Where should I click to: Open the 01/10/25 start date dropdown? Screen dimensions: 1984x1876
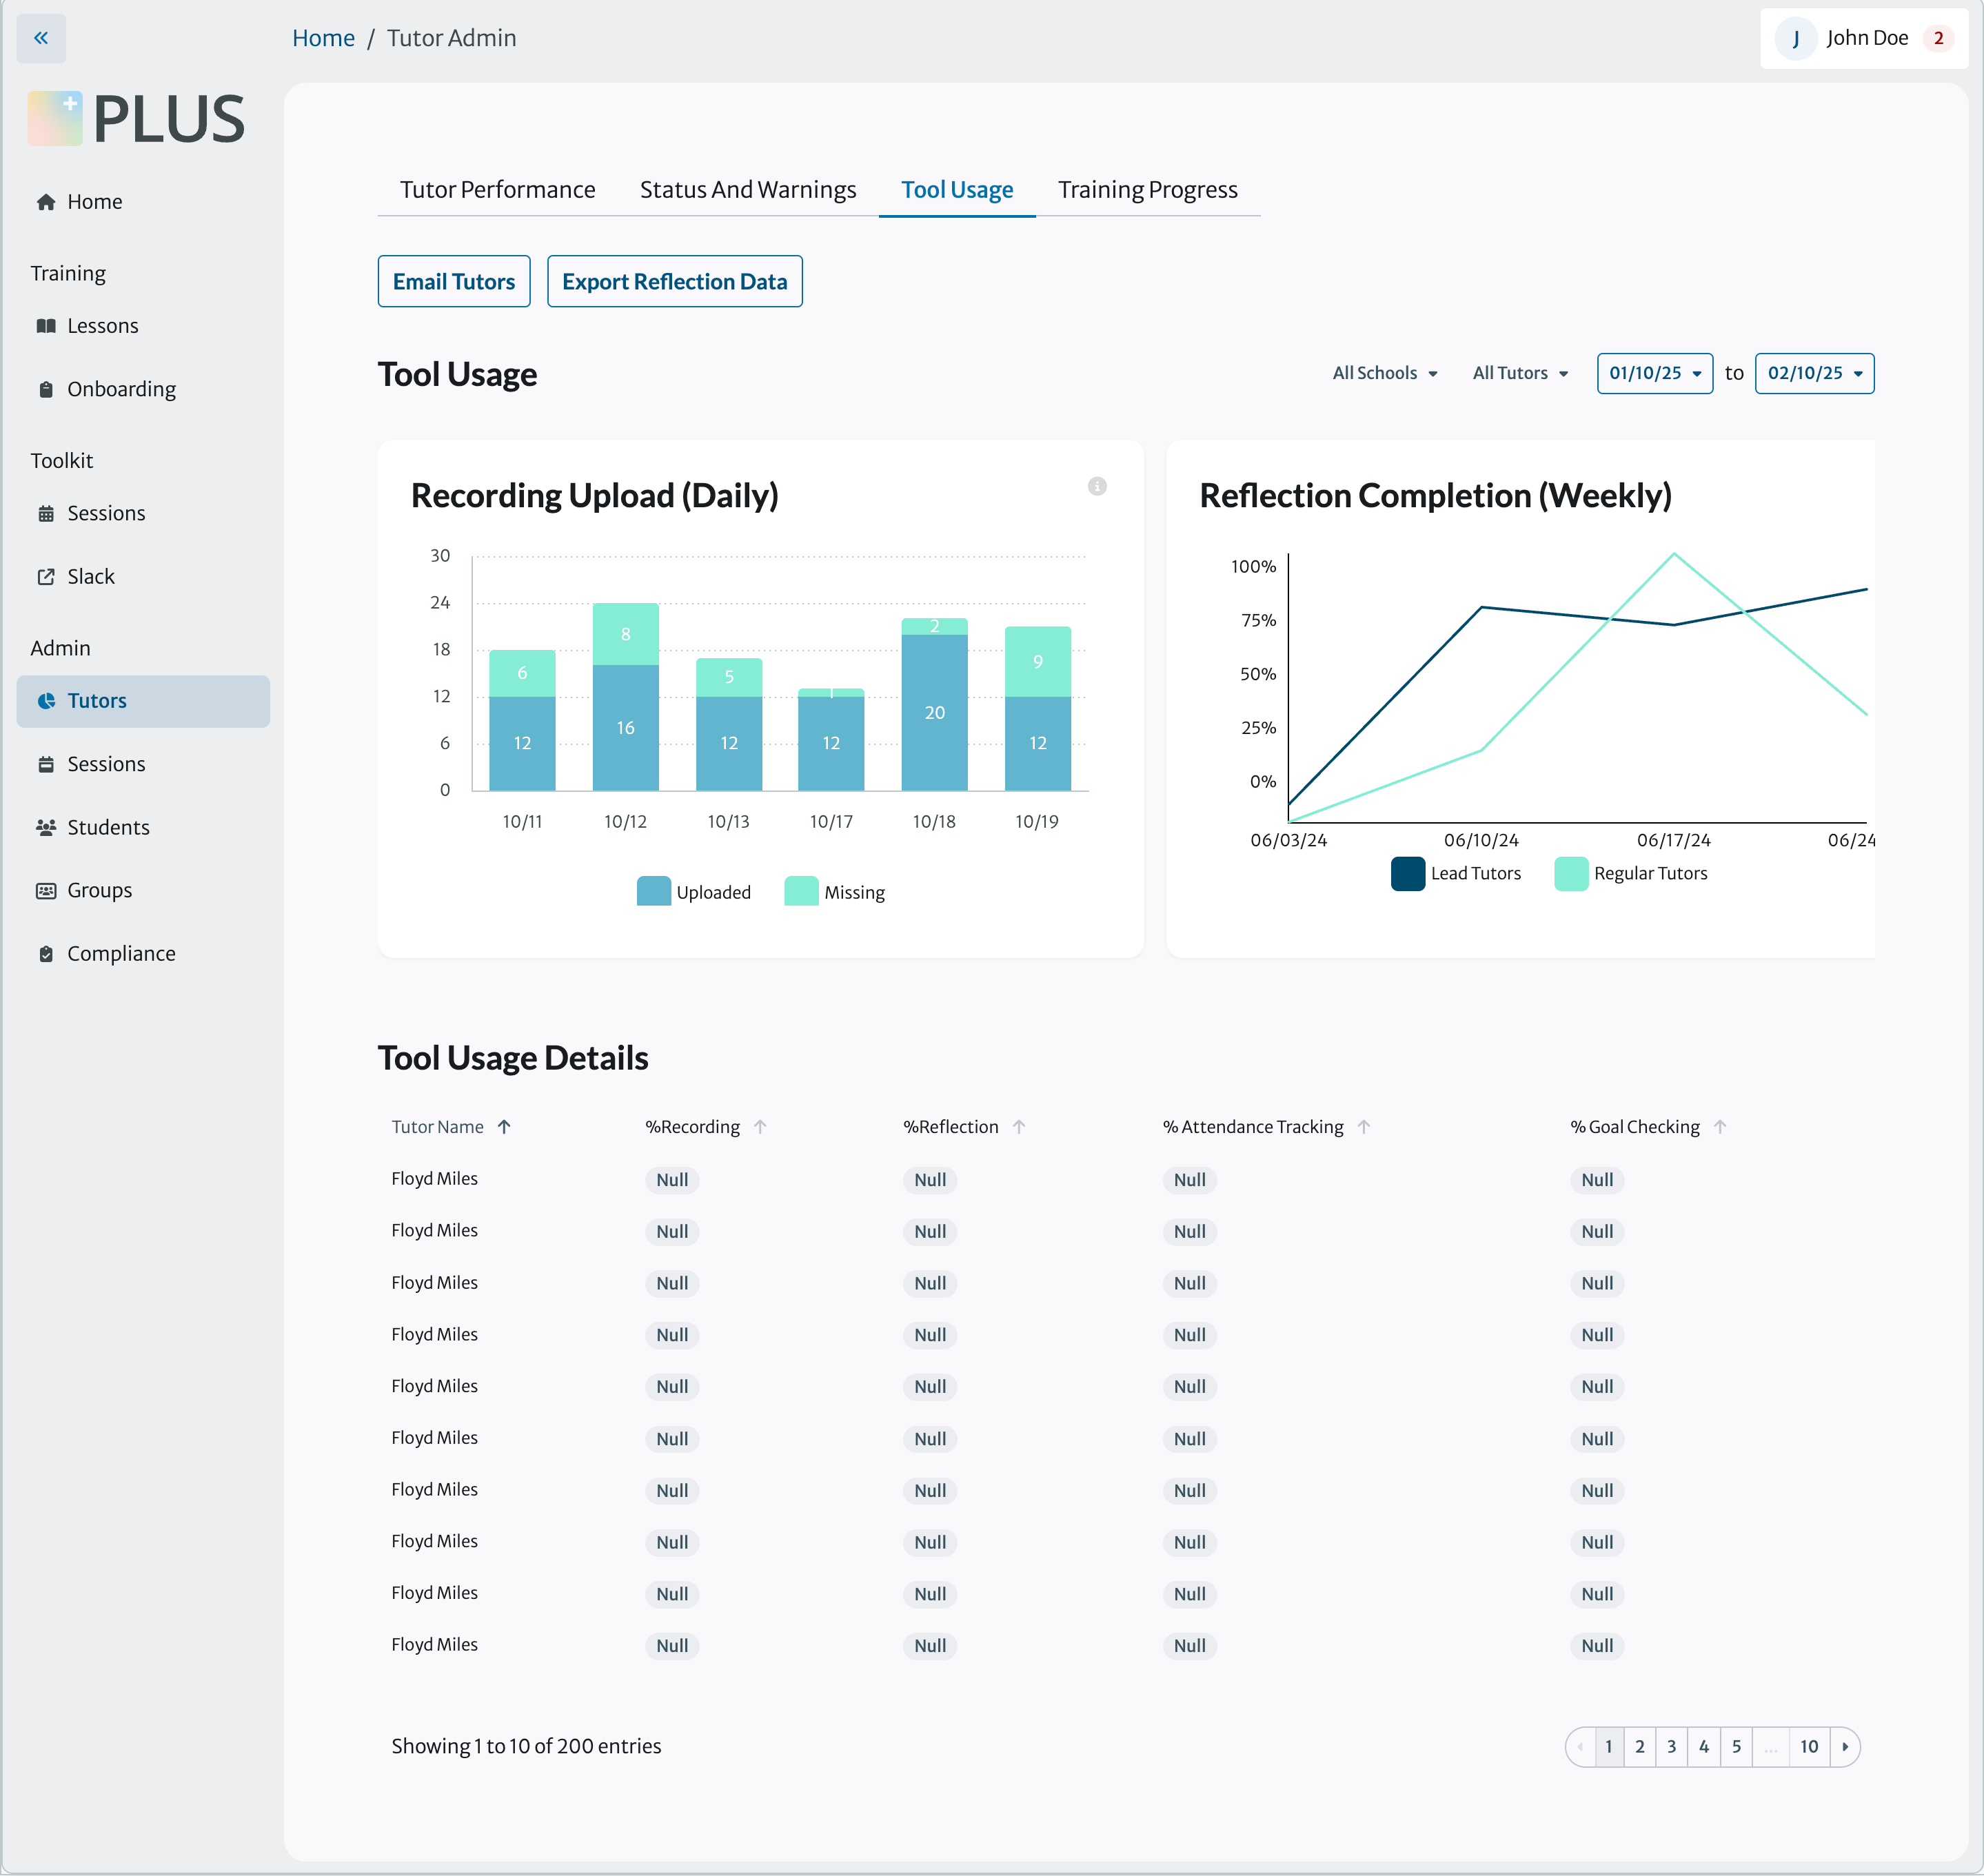[x=1654, y=373]
